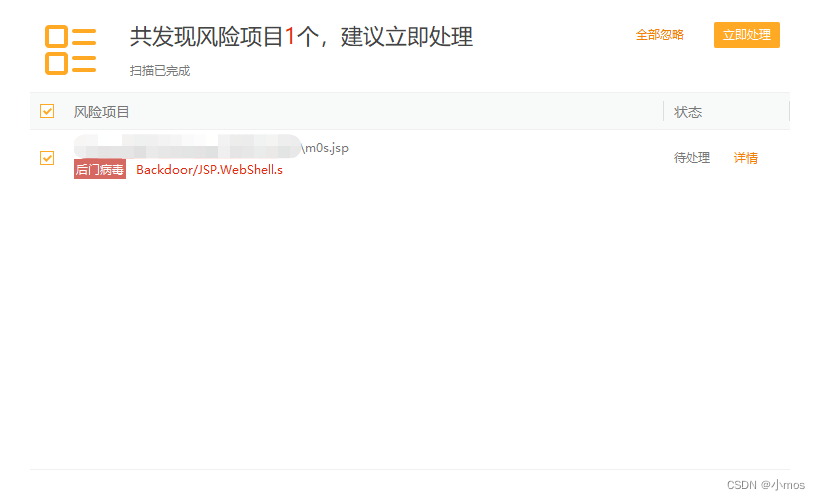Ignore all risks via 全部忽略 link
This screenshot has width=820, height=500.
click(659, 35)
